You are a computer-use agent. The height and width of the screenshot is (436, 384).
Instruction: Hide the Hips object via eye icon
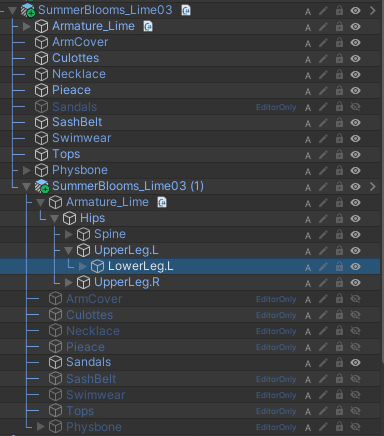coord(356,218)
